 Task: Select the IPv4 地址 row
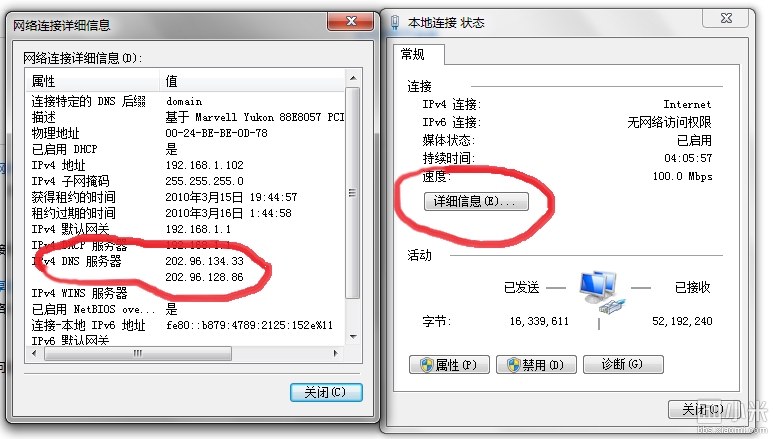186,165
